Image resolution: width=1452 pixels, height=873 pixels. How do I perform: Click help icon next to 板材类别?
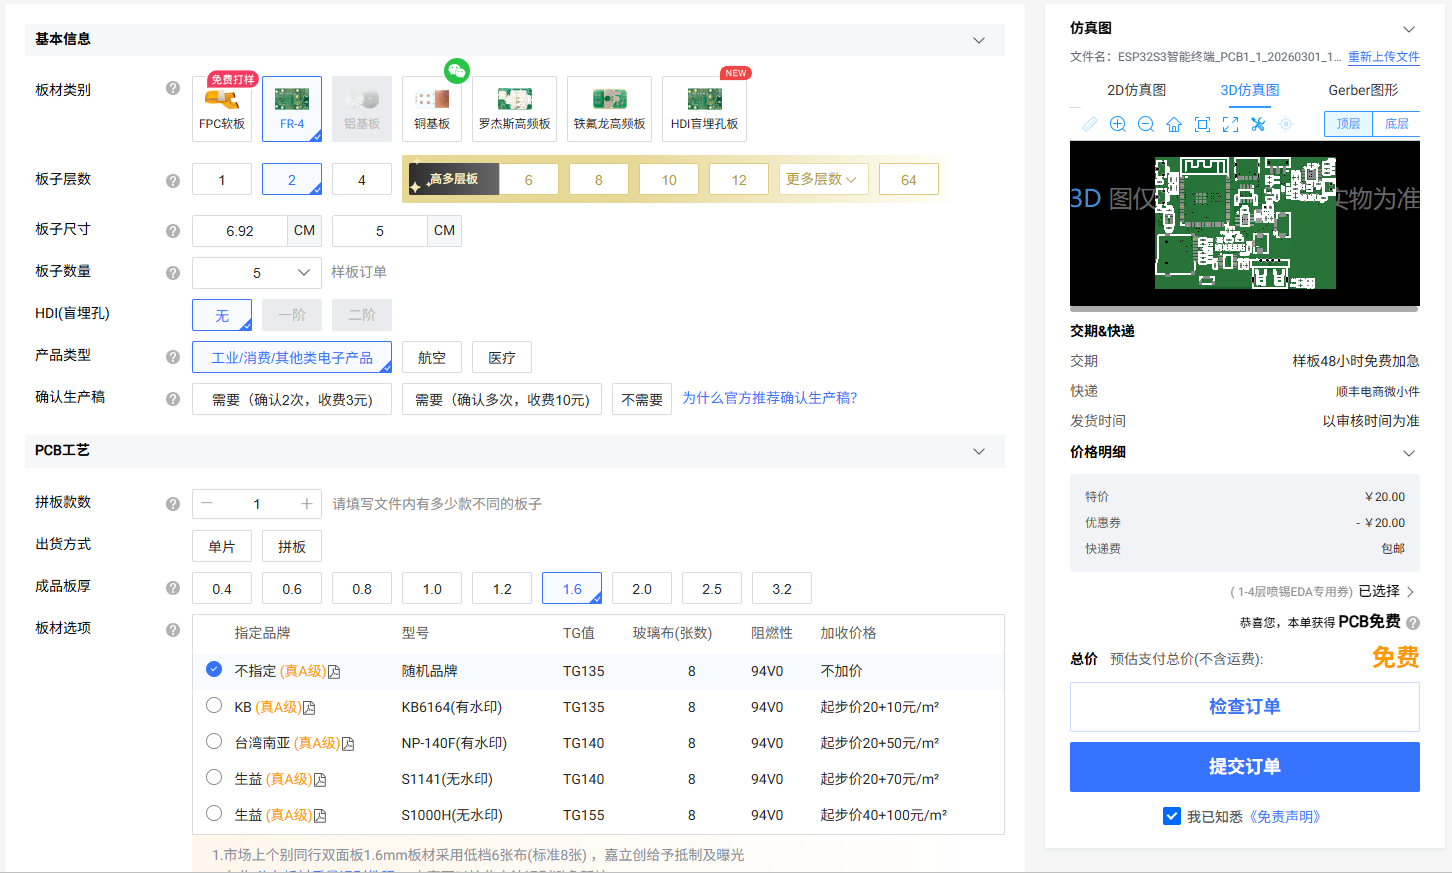coord(173,89)
